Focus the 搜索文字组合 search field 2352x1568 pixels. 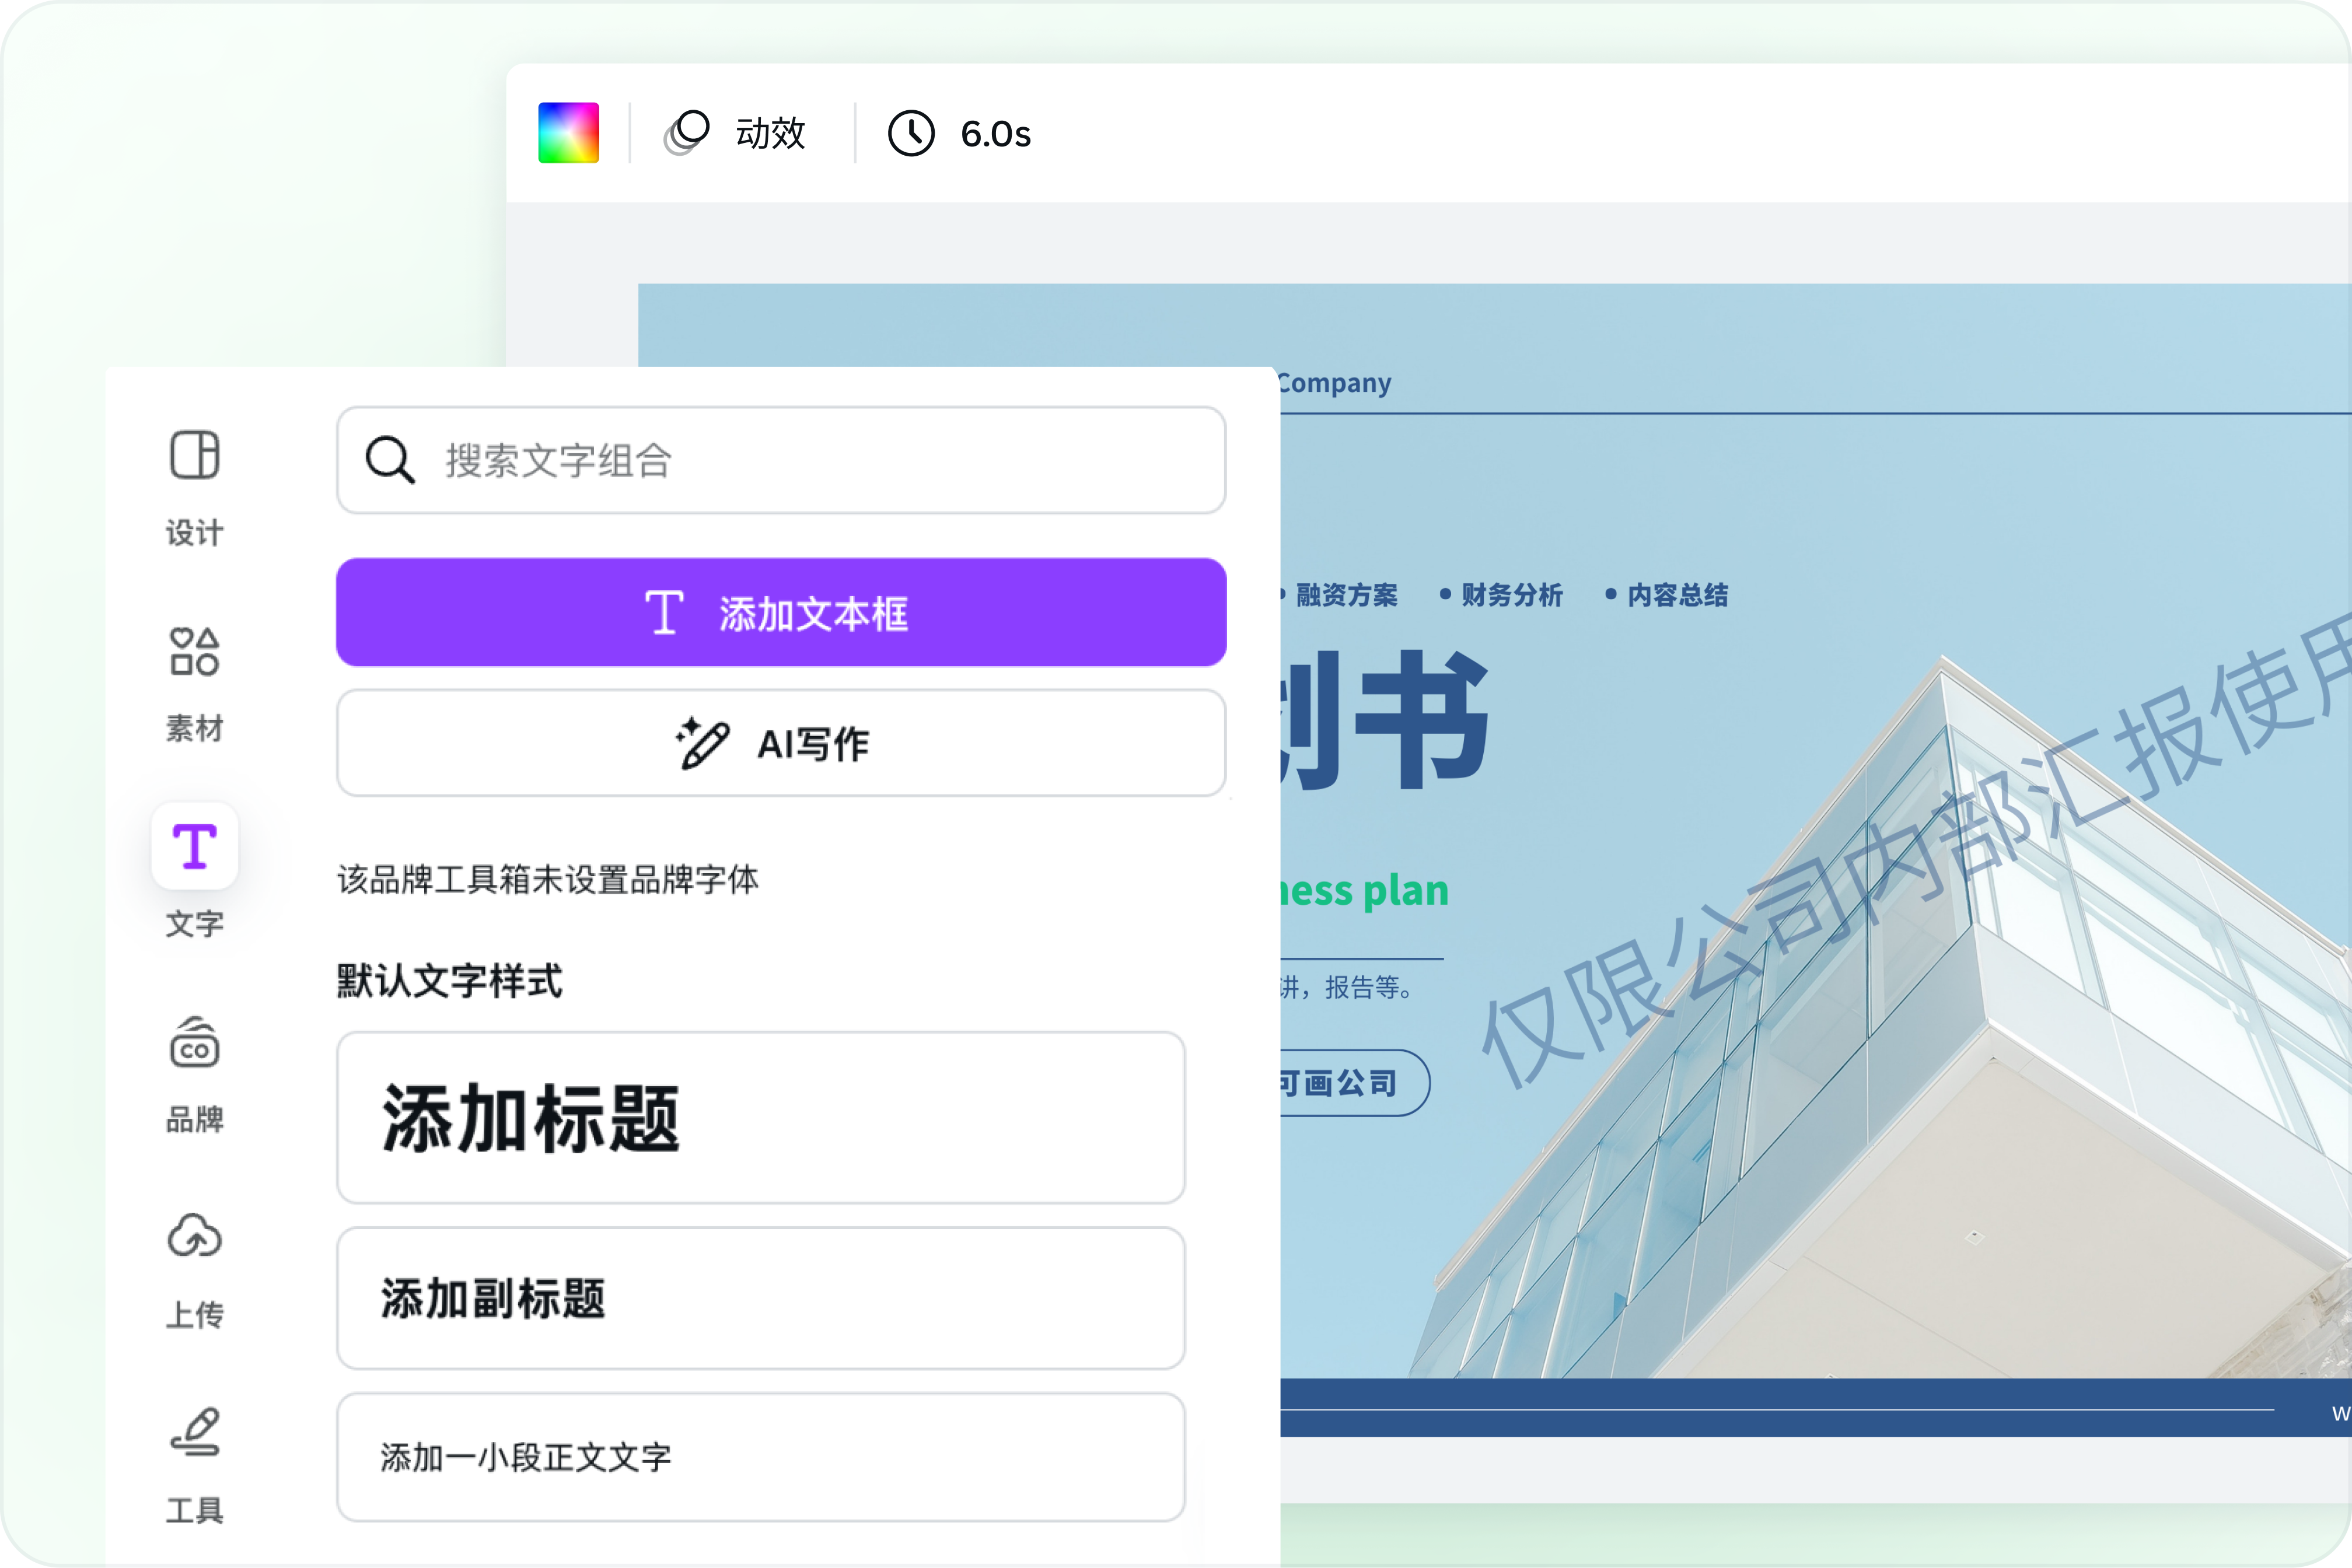click(781, 461)
